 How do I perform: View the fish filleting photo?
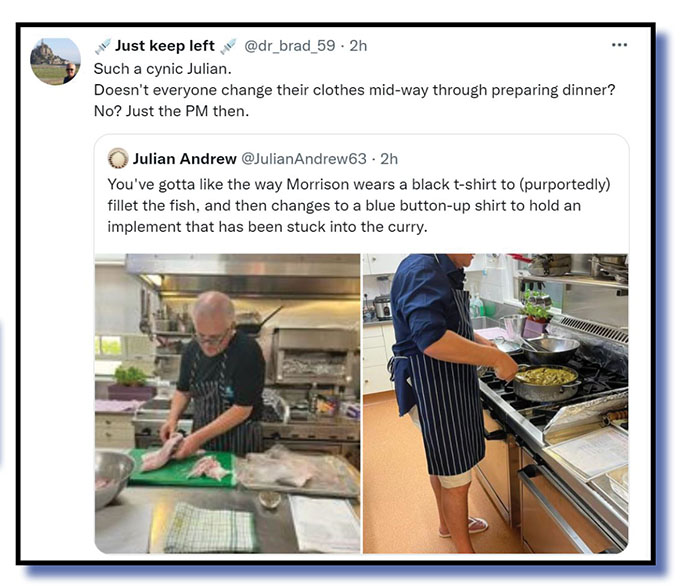coord(227,403)
